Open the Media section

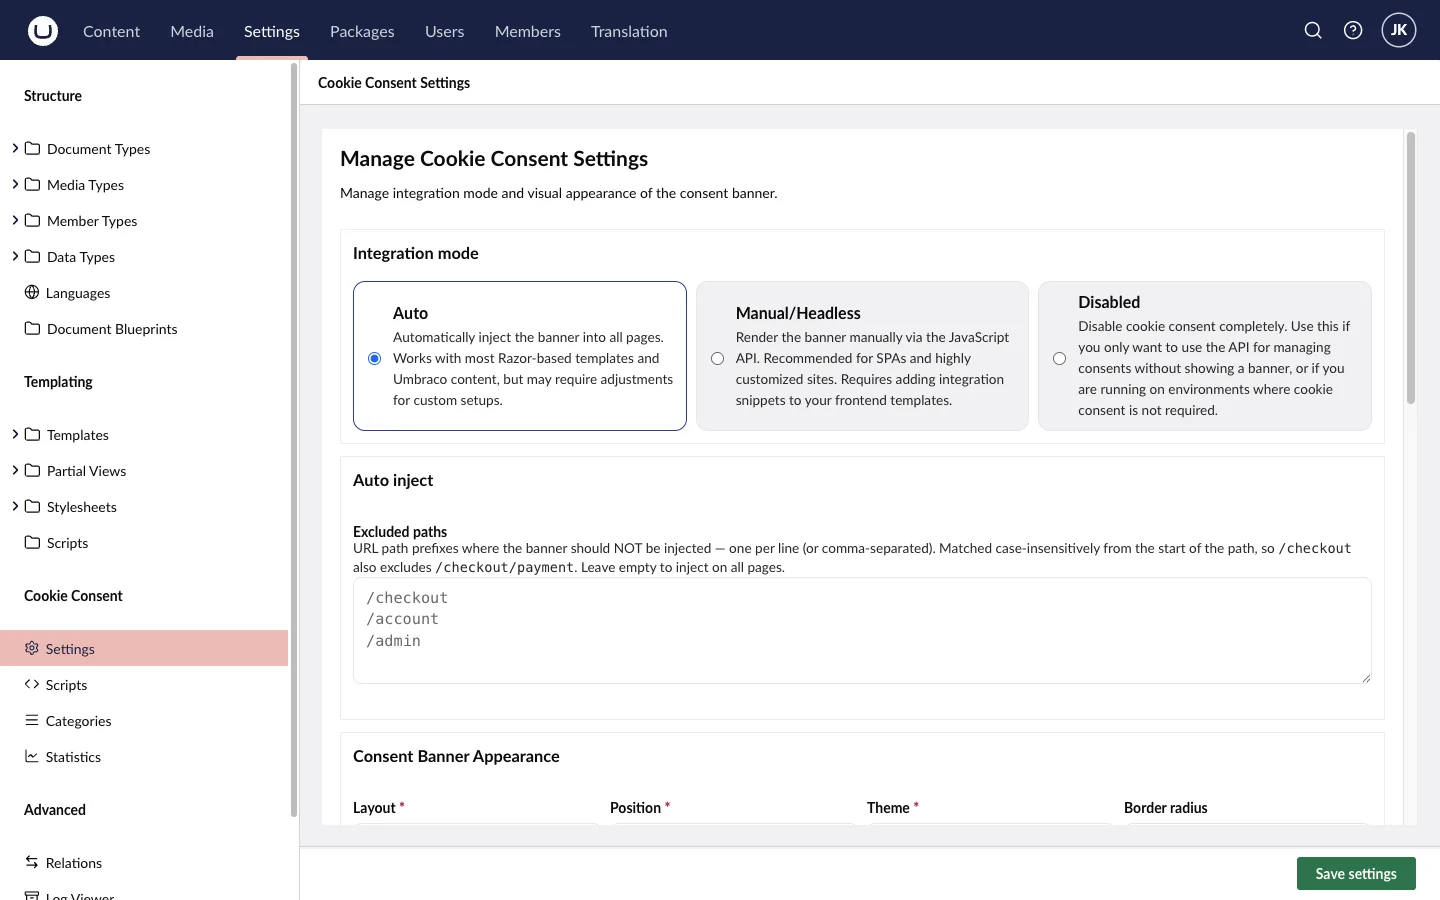tap(192, 31)
